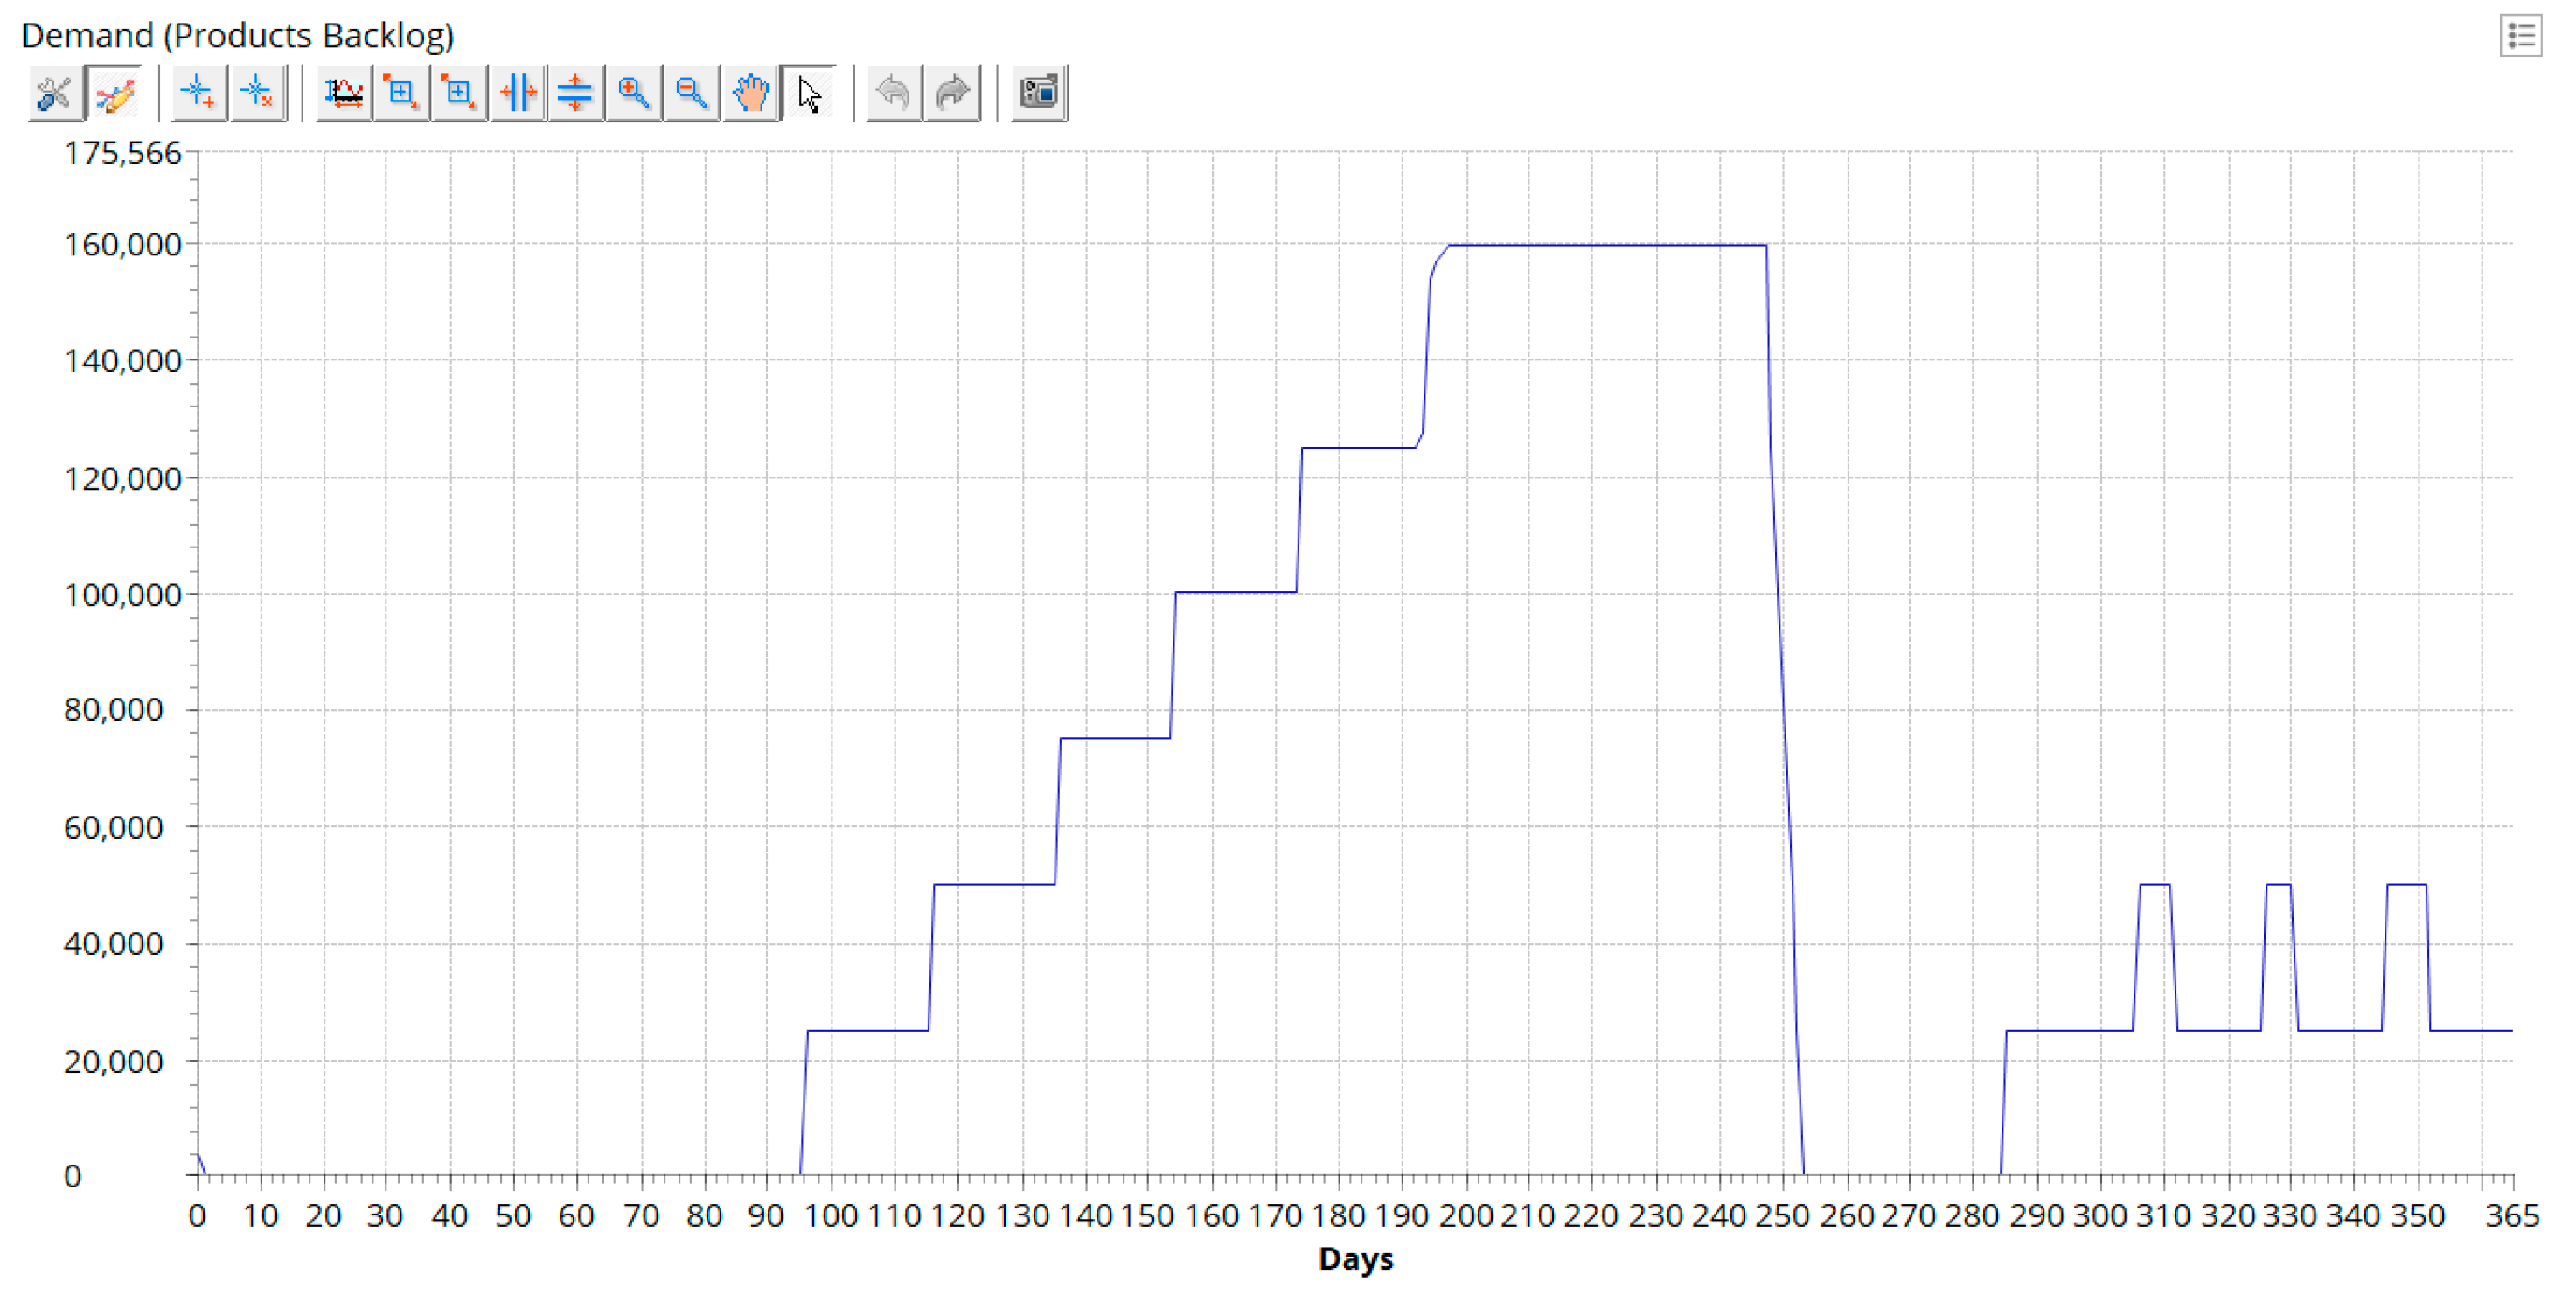Screen dimensions: 2576x1295
Task: Toggle the arrow pointer selection tool
Action: [x=809, y=94]
